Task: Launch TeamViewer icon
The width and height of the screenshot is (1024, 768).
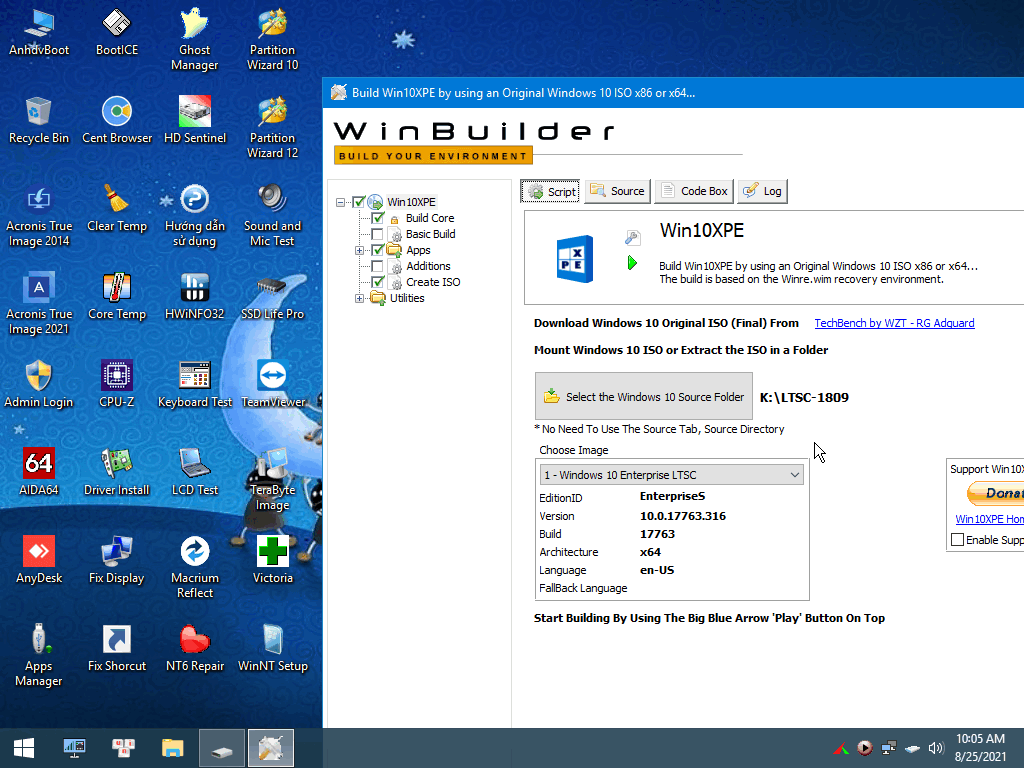Action: [272, 384]
